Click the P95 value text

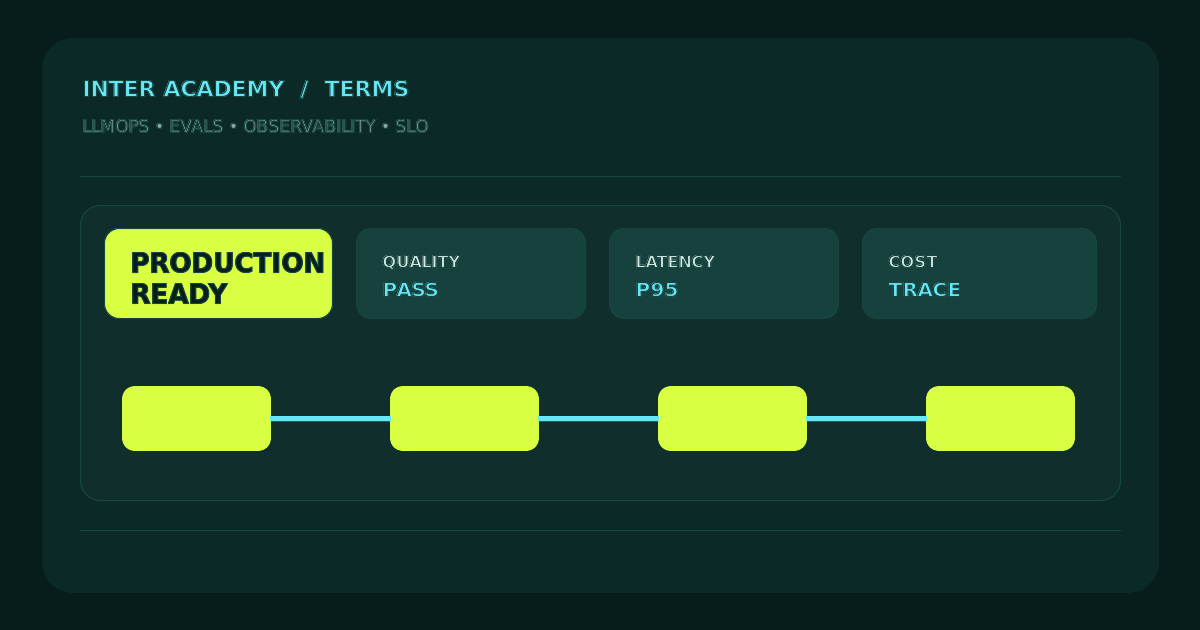657,290
